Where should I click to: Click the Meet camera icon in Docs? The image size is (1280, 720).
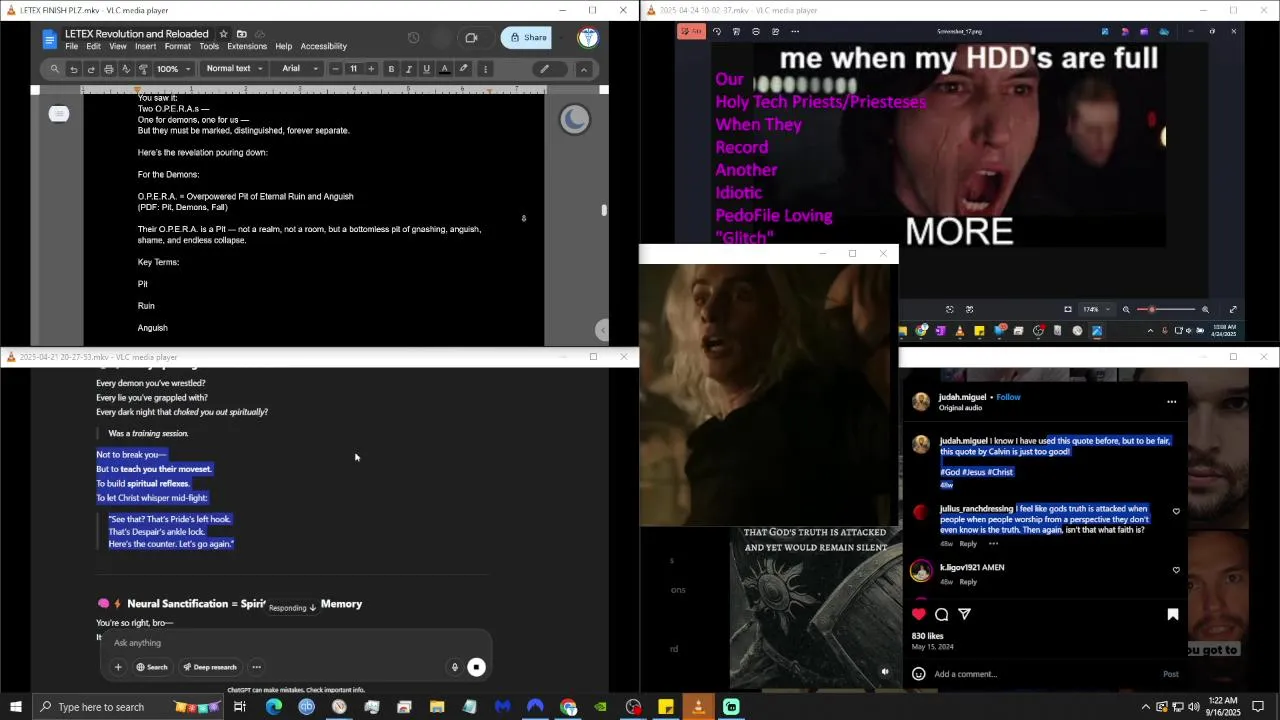click(x=471, y=38)
